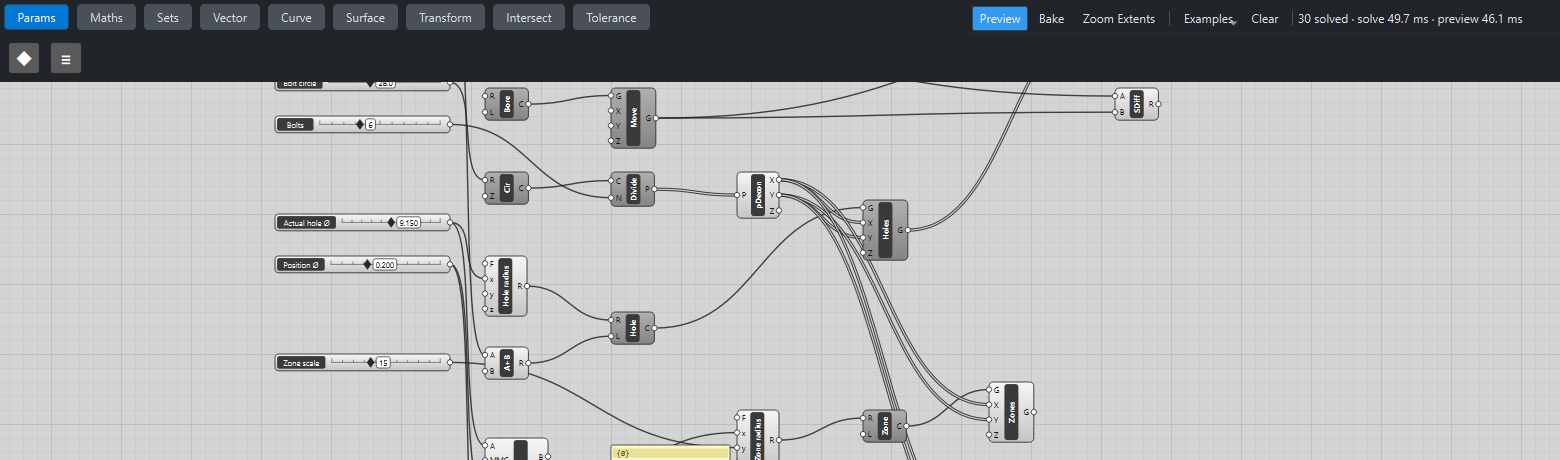Adjust the Position Ø slider handle

tap(367, 265)
